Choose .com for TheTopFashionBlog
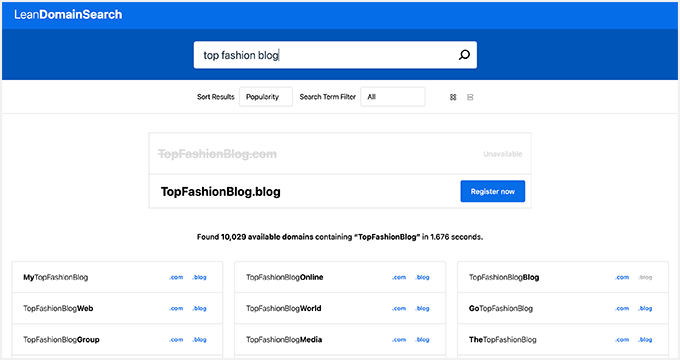 point(622,340)
